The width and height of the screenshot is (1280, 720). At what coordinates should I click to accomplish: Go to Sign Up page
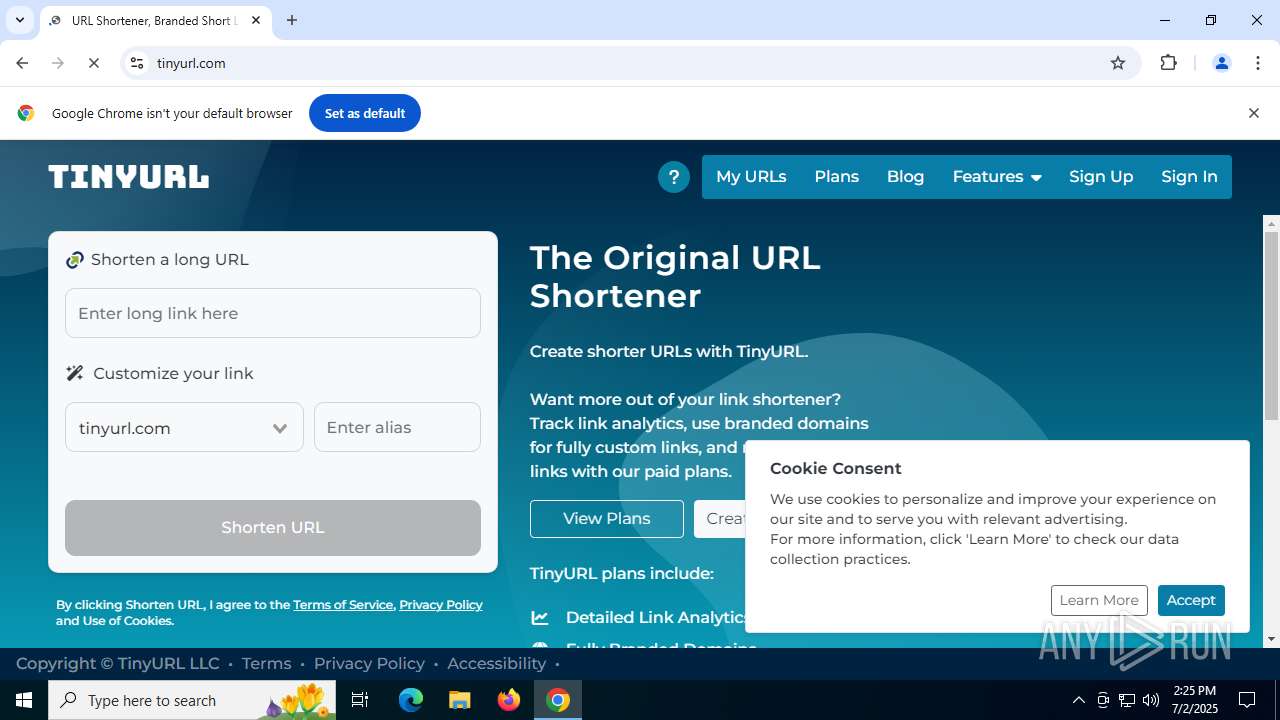[x=1101, y=177]
